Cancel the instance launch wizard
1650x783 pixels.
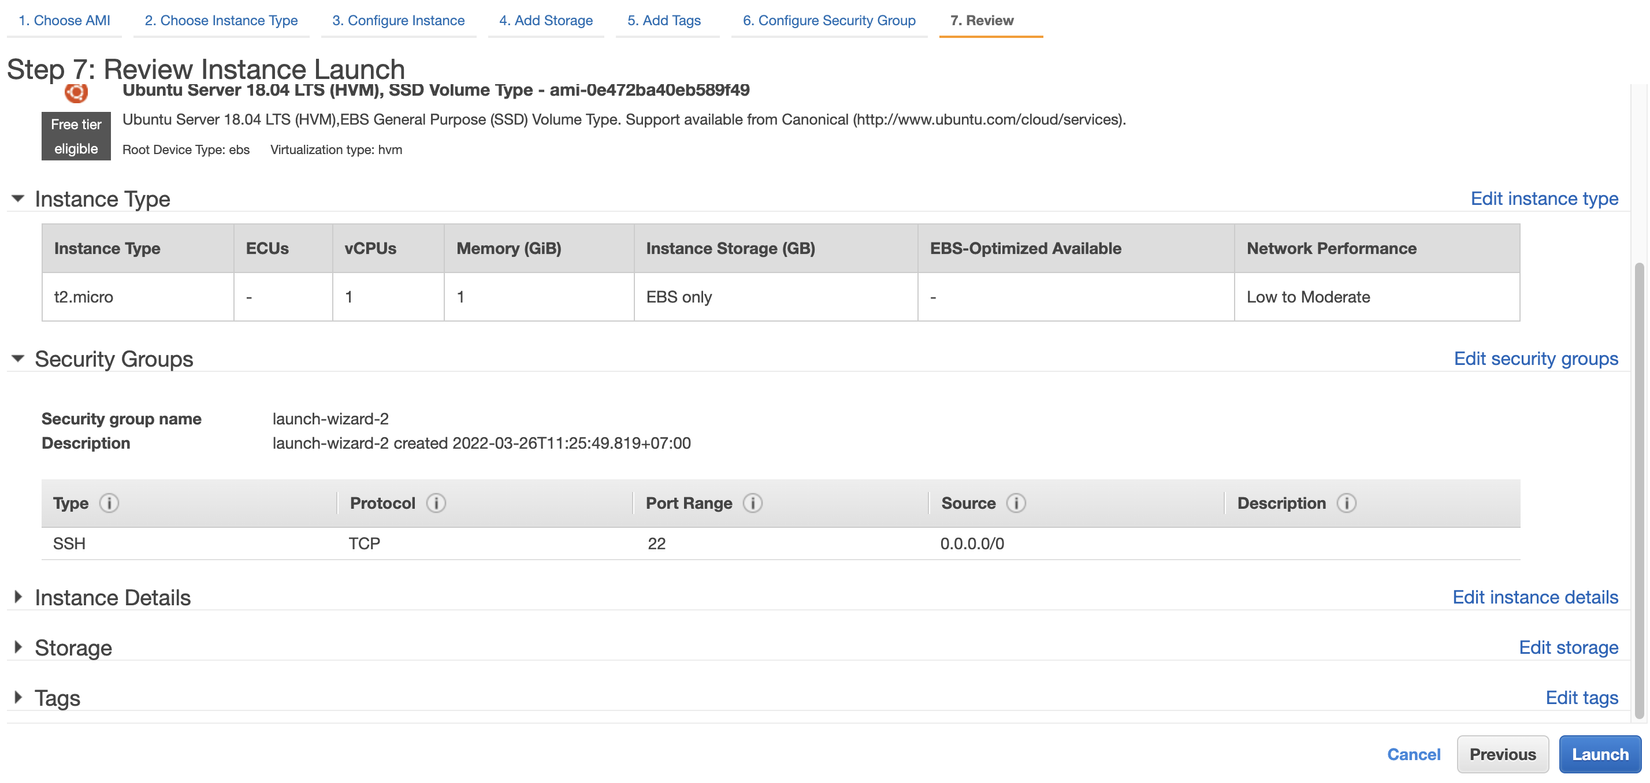click(1413, 754)
